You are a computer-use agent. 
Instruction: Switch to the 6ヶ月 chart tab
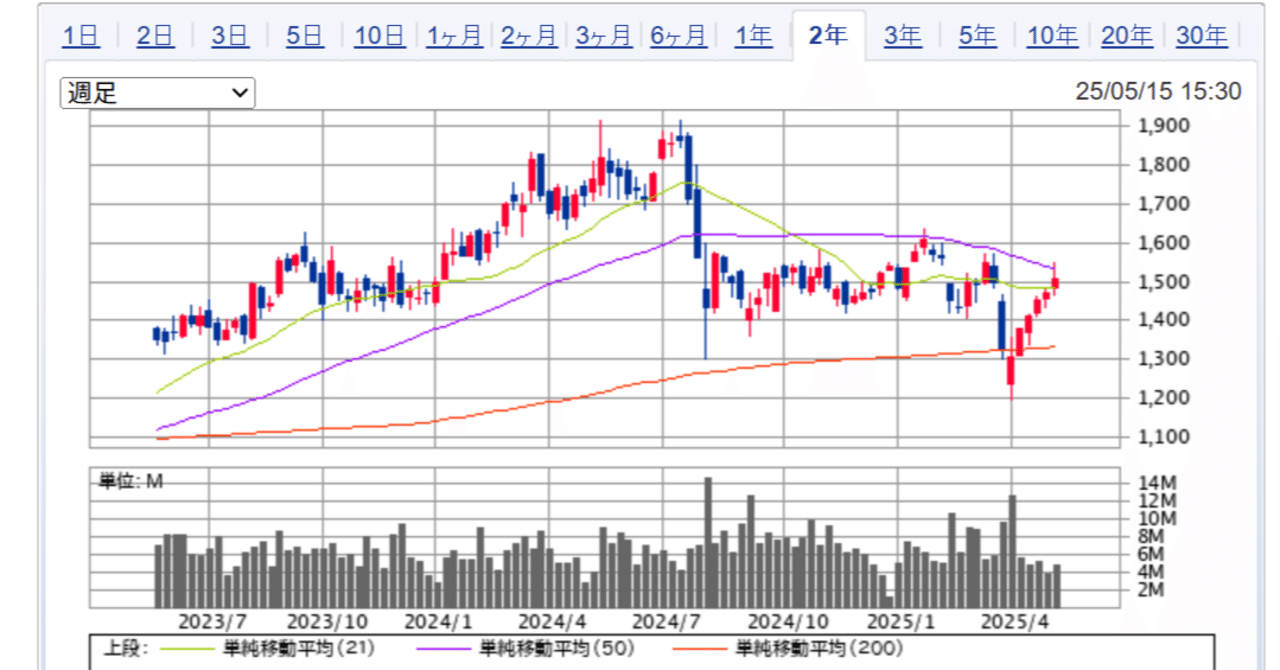679,37
